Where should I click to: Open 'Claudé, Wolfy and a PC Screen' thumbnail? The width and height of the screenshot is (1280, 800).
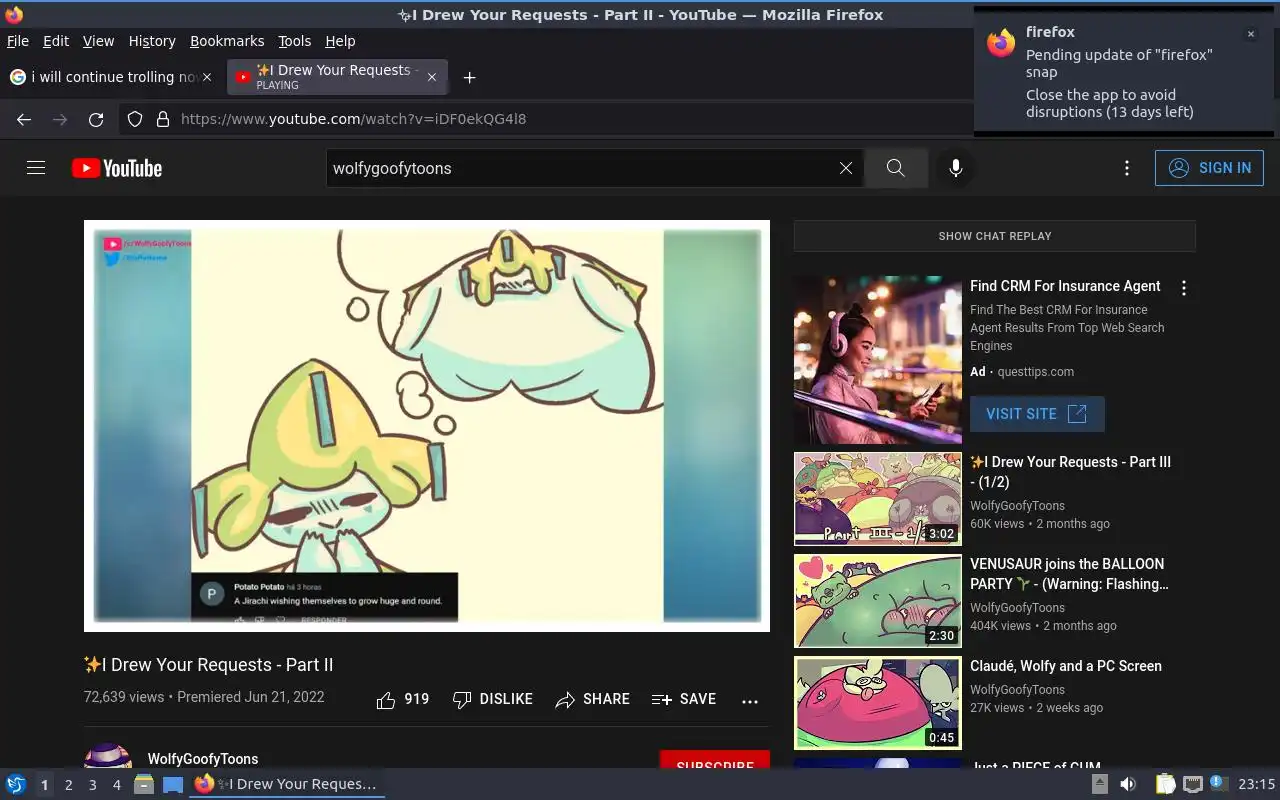click(878, 703)
